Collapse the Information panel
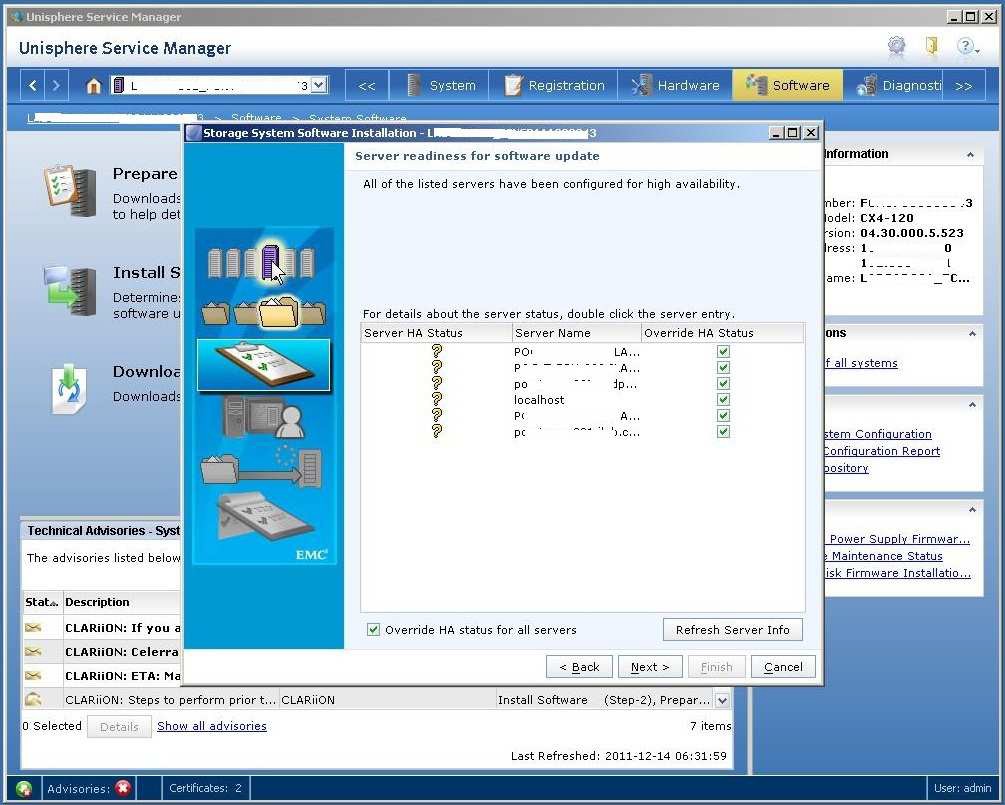1005x805 pixels. [x=970, y=154]
